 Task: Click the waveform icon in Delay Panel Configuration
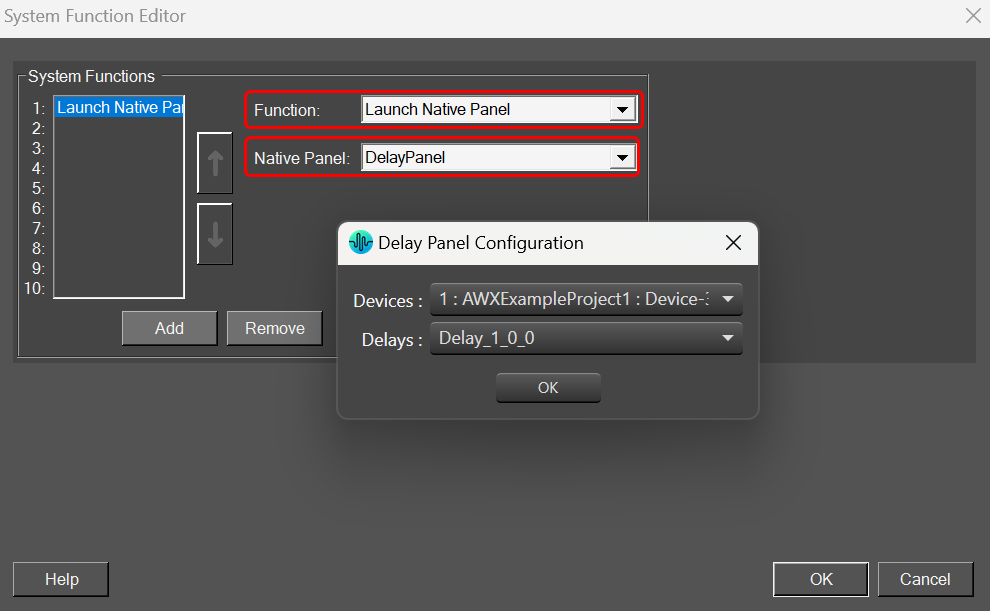[361, 242]
